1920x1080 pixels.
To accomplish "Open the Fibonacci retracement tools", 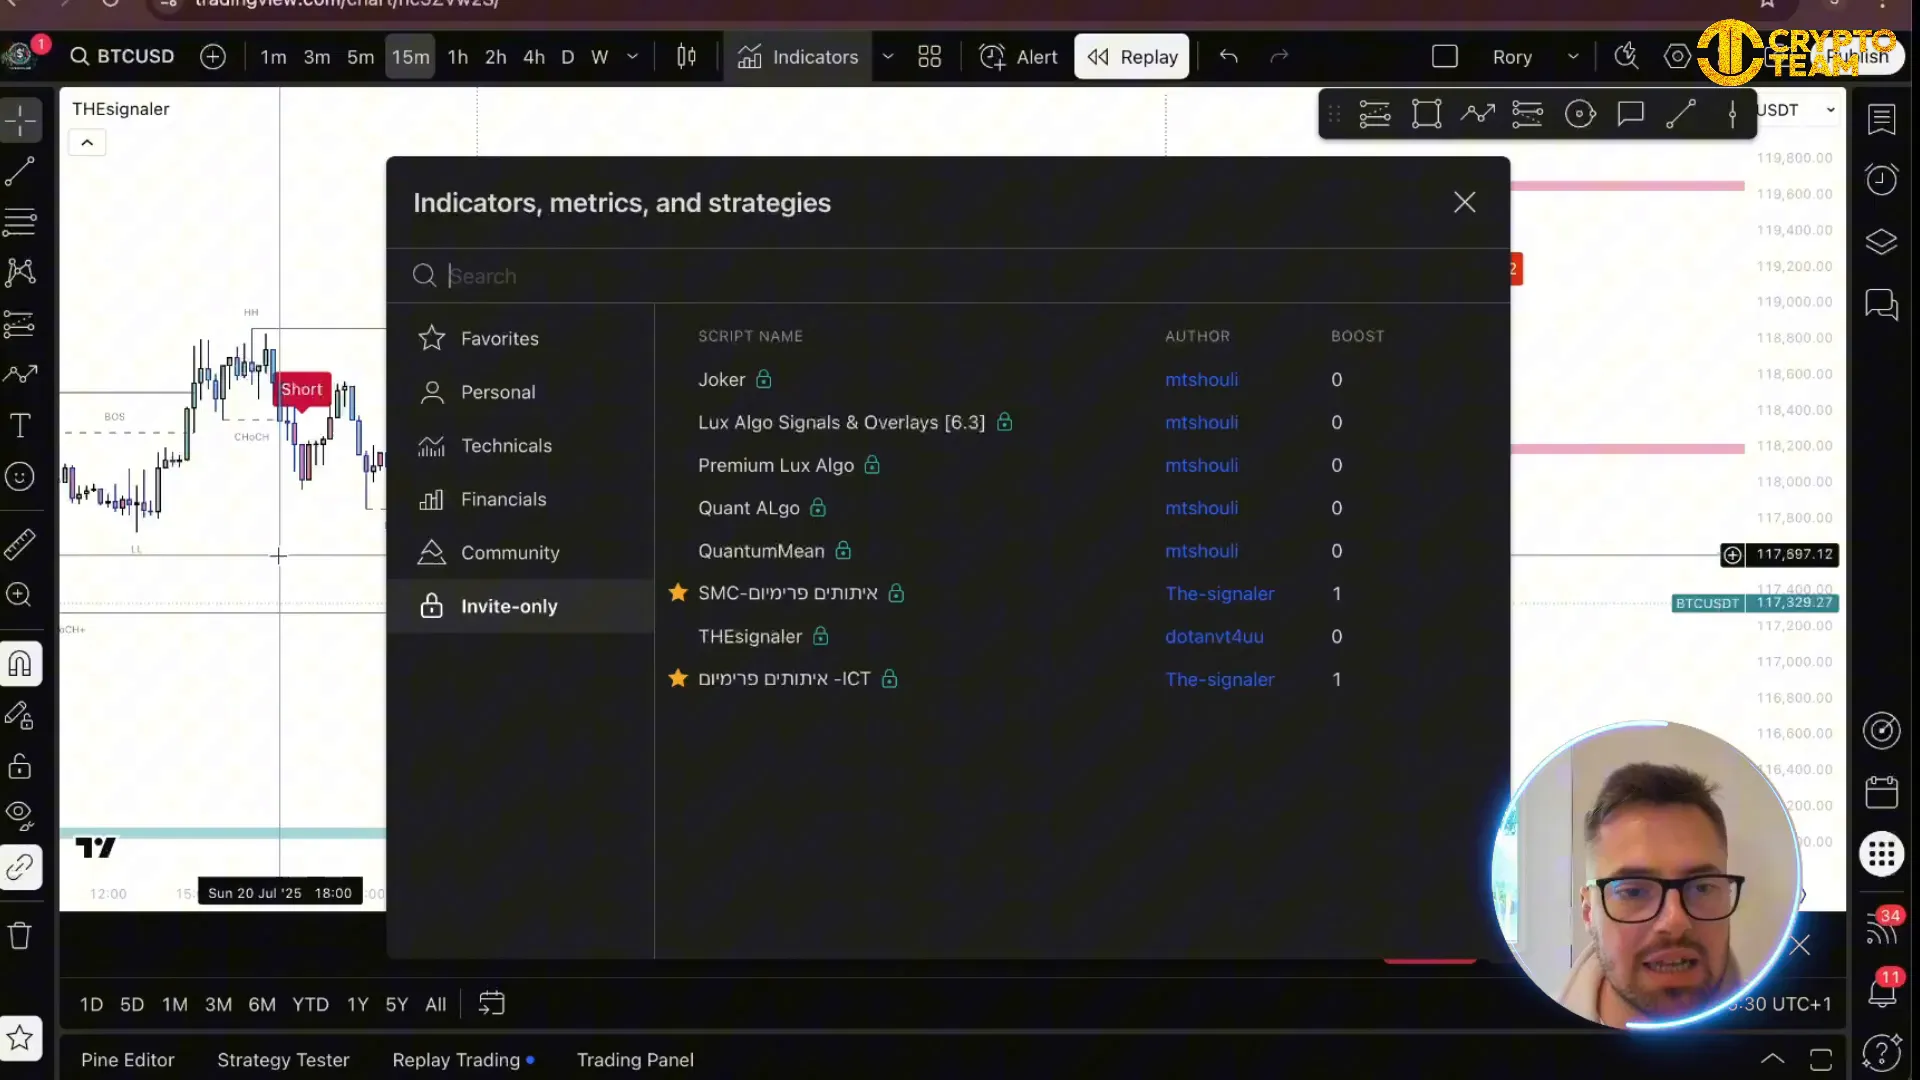I will pyautogui.click(x=20, y=221).
